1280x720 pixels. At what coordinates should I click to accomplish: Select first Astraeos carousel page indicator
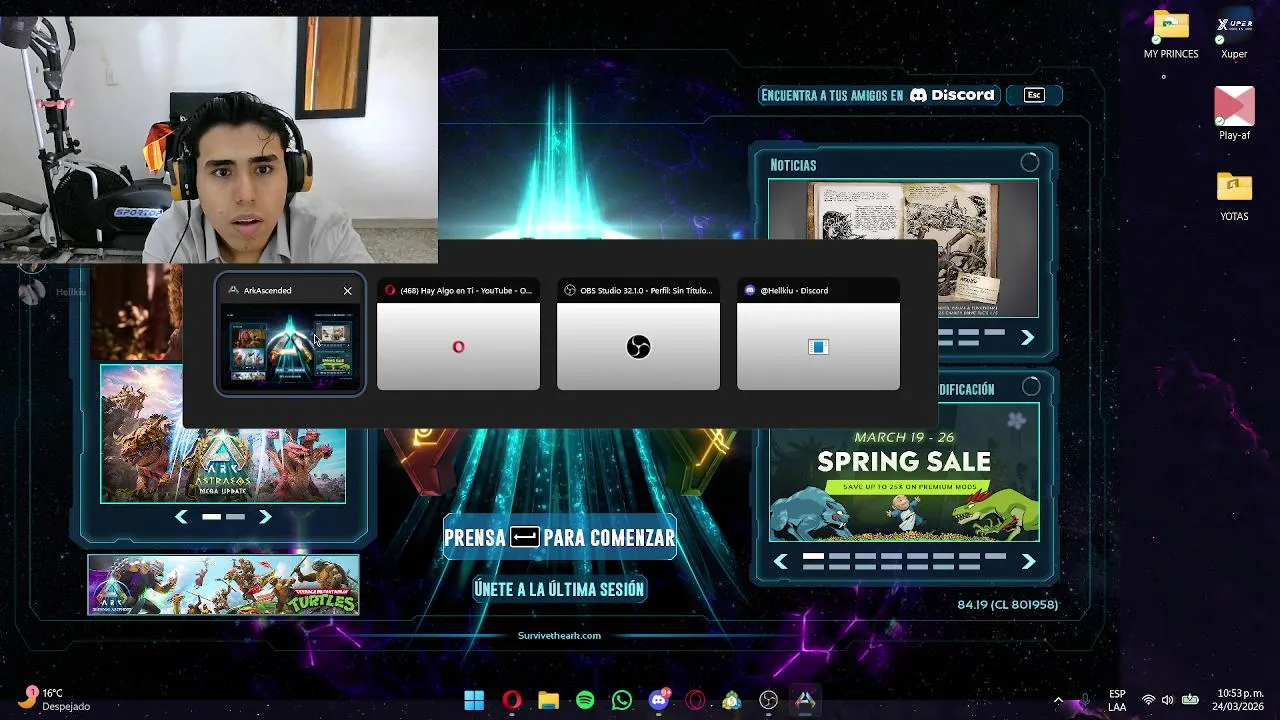212,517
